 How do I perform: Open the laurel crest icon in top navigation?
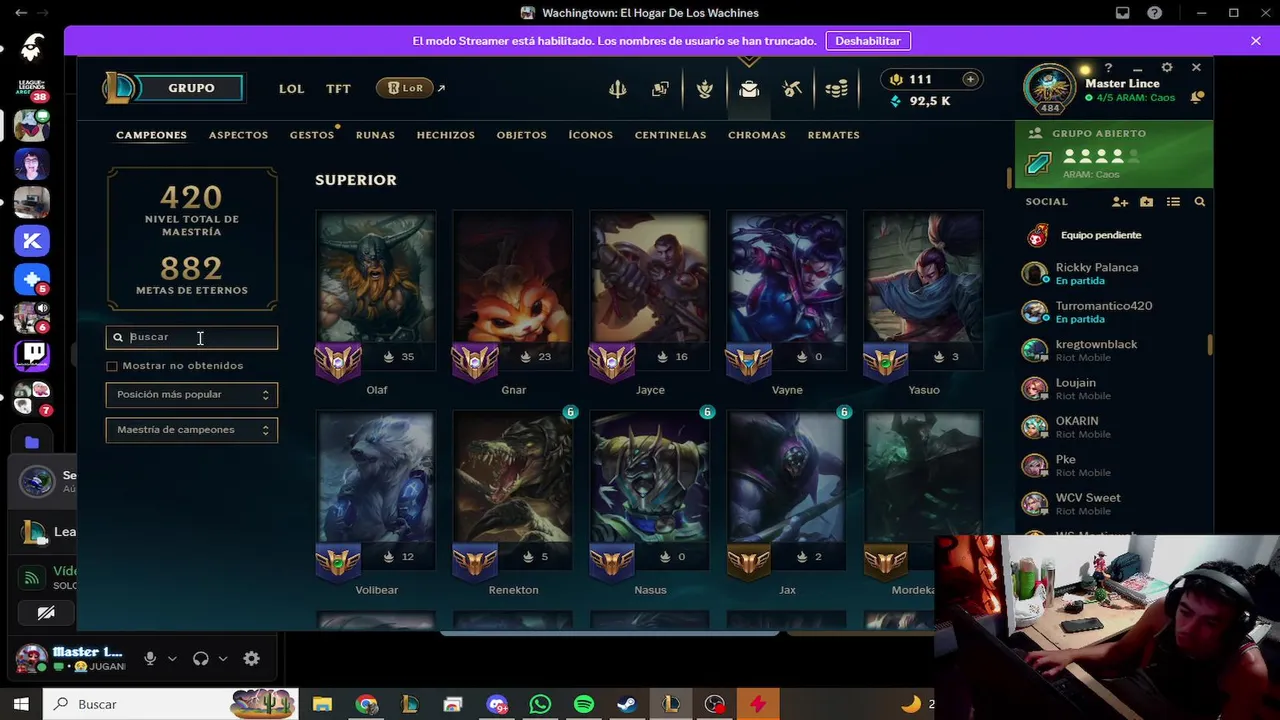tap(705, 89)
